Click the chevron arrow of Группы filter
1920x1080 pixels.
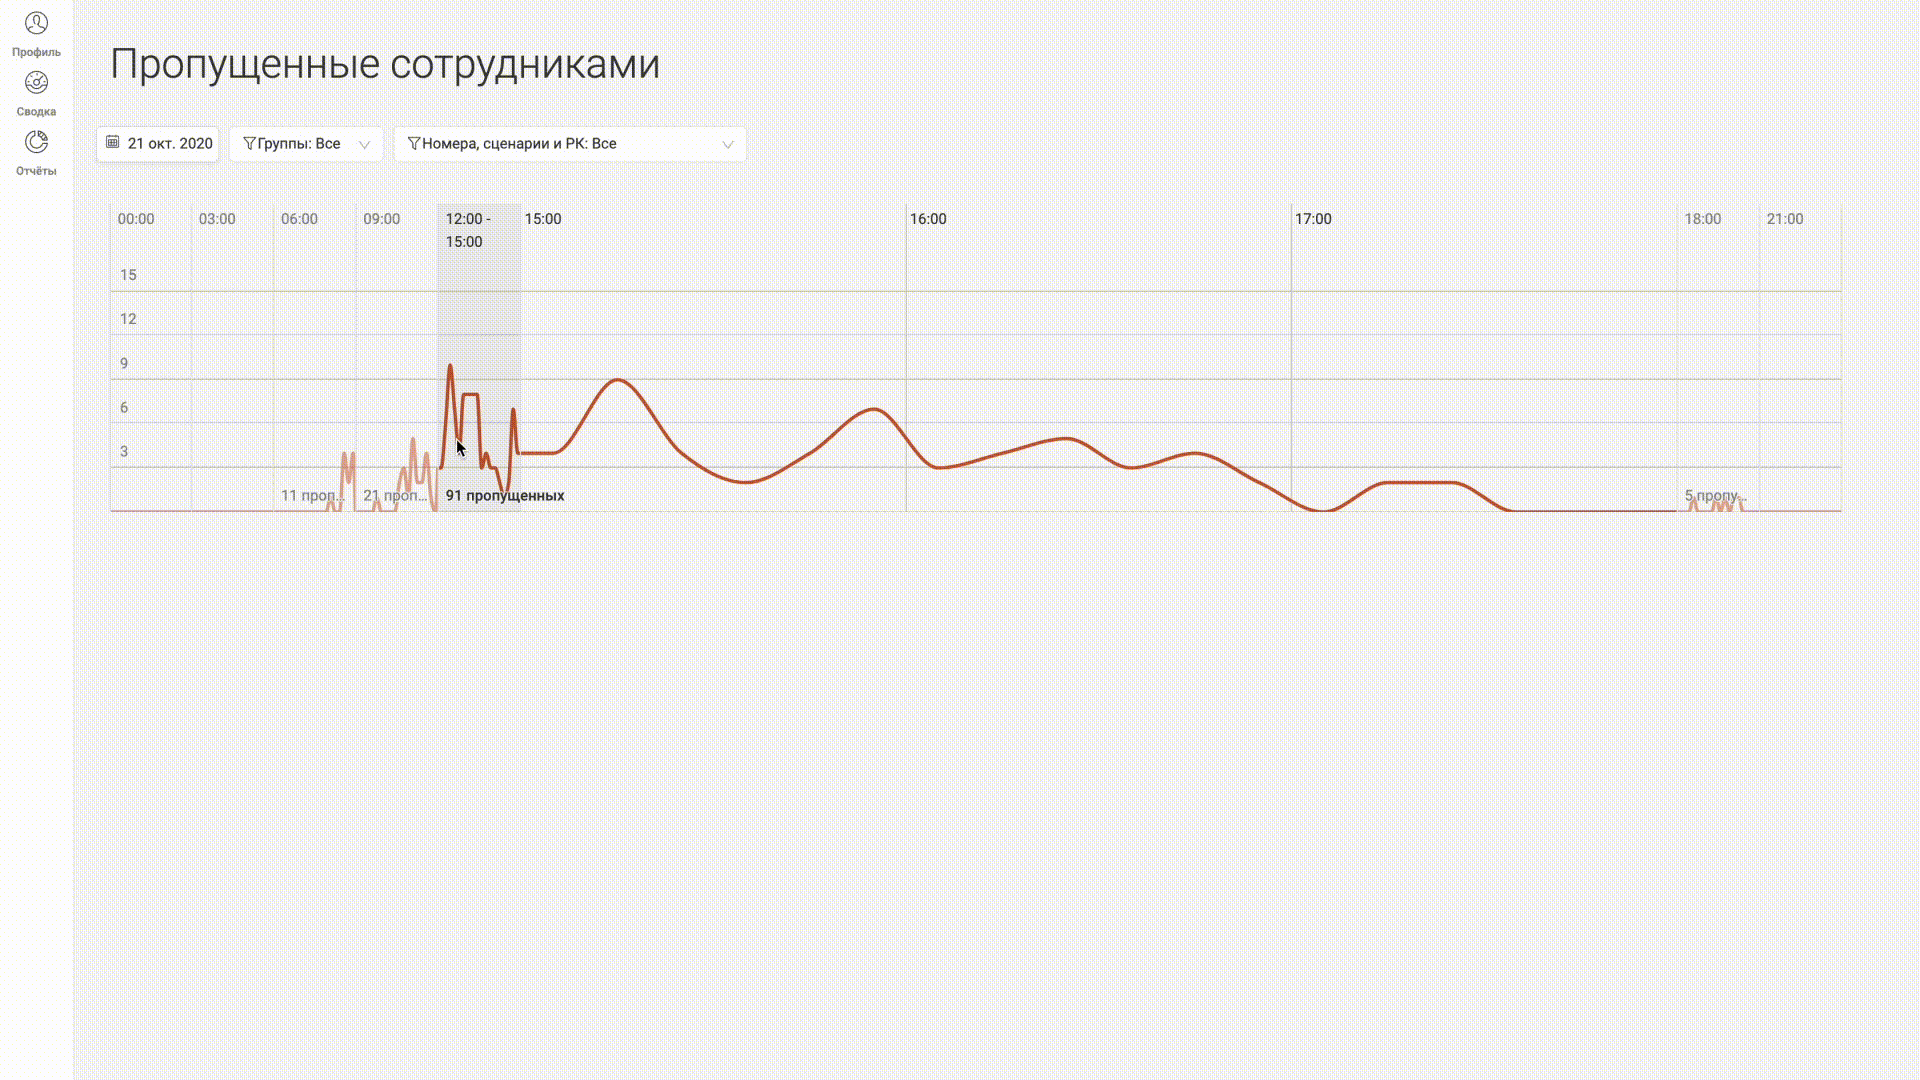pos(365,145)
